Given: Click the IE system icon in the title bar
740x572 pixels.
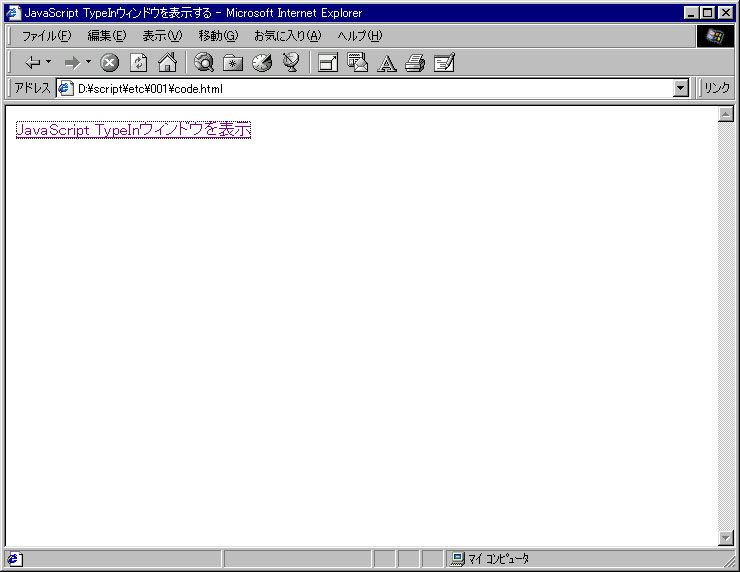Looking at the screenshot, I should tap(14, 12).
